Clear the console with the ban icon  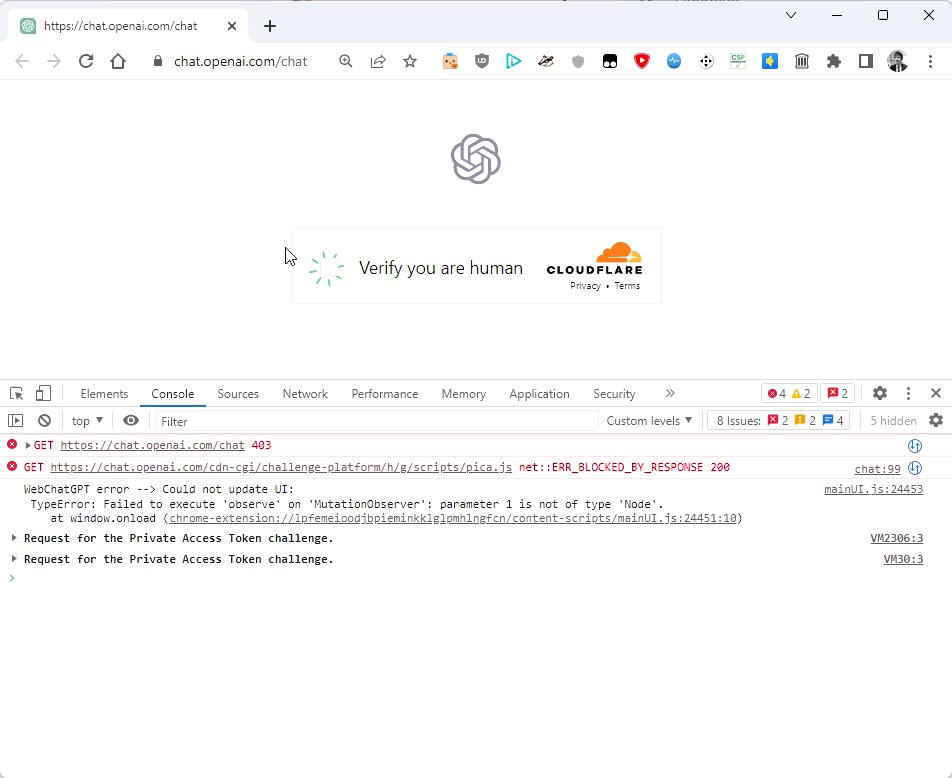(x=44, y=420)
